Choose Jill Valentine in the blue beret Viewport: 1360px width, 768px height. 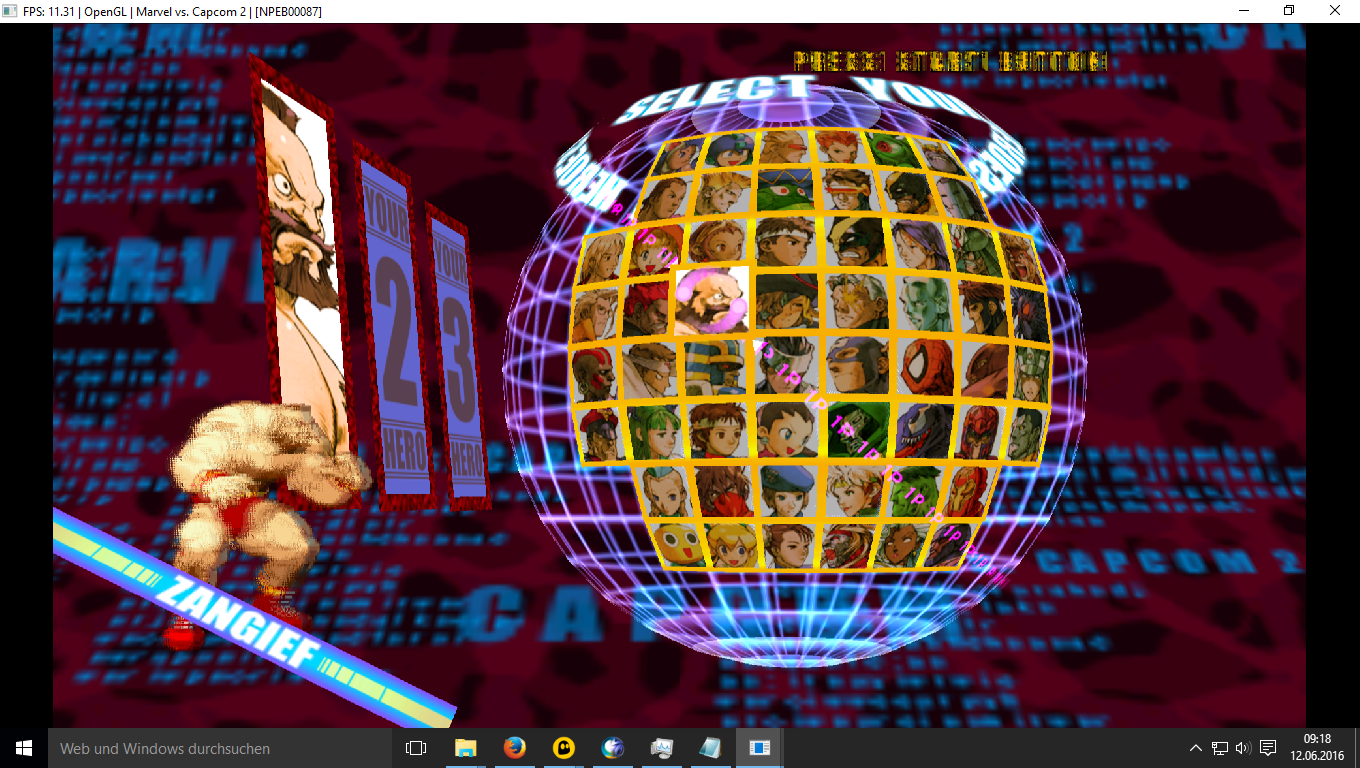pyautogui.click(x=789, y=490)
